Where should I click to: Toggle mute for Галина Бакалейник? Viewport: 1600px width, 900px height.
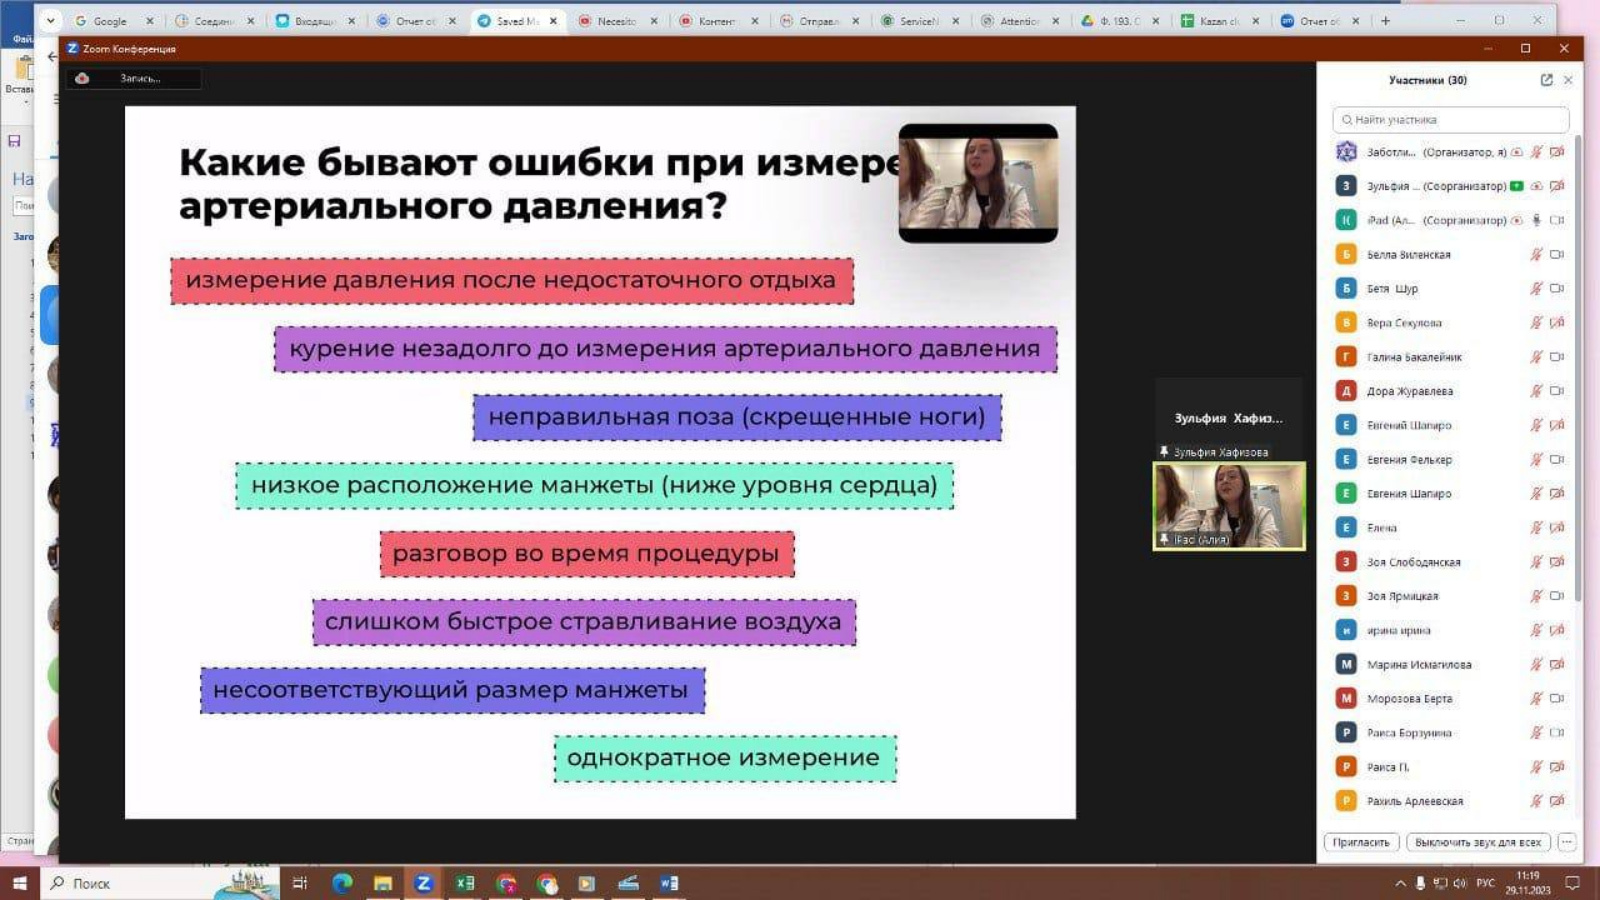[1536, 357]
